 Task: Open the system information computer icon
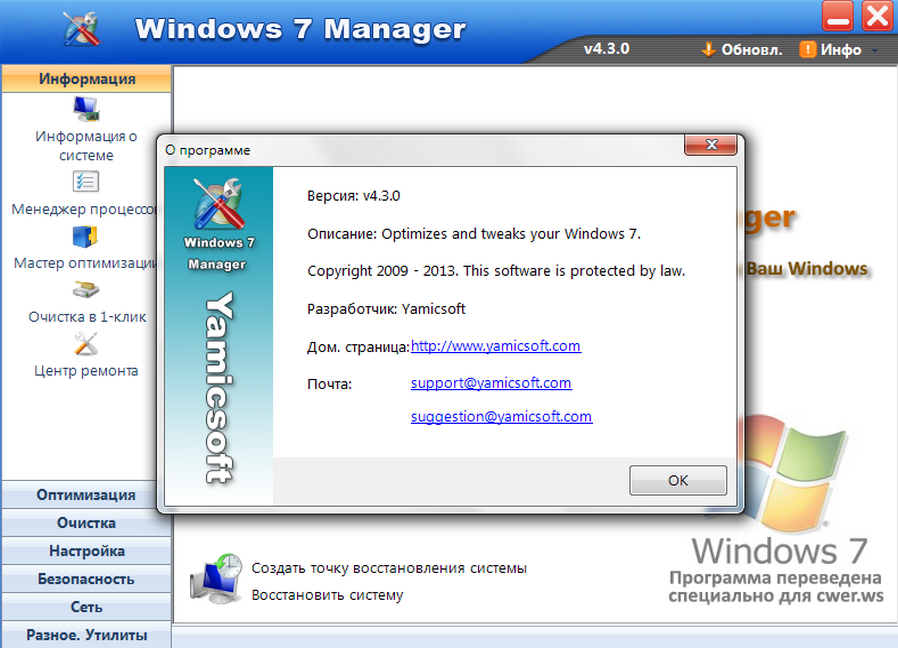tap(86, 108)
